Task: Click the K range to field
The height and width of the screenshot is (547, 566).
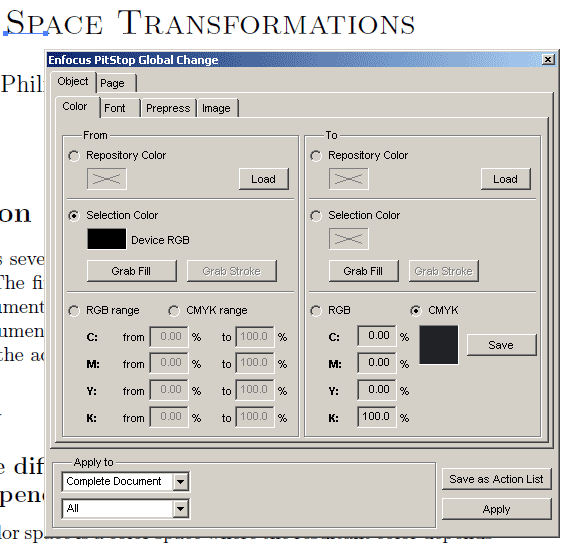Action: click(255, 417)
